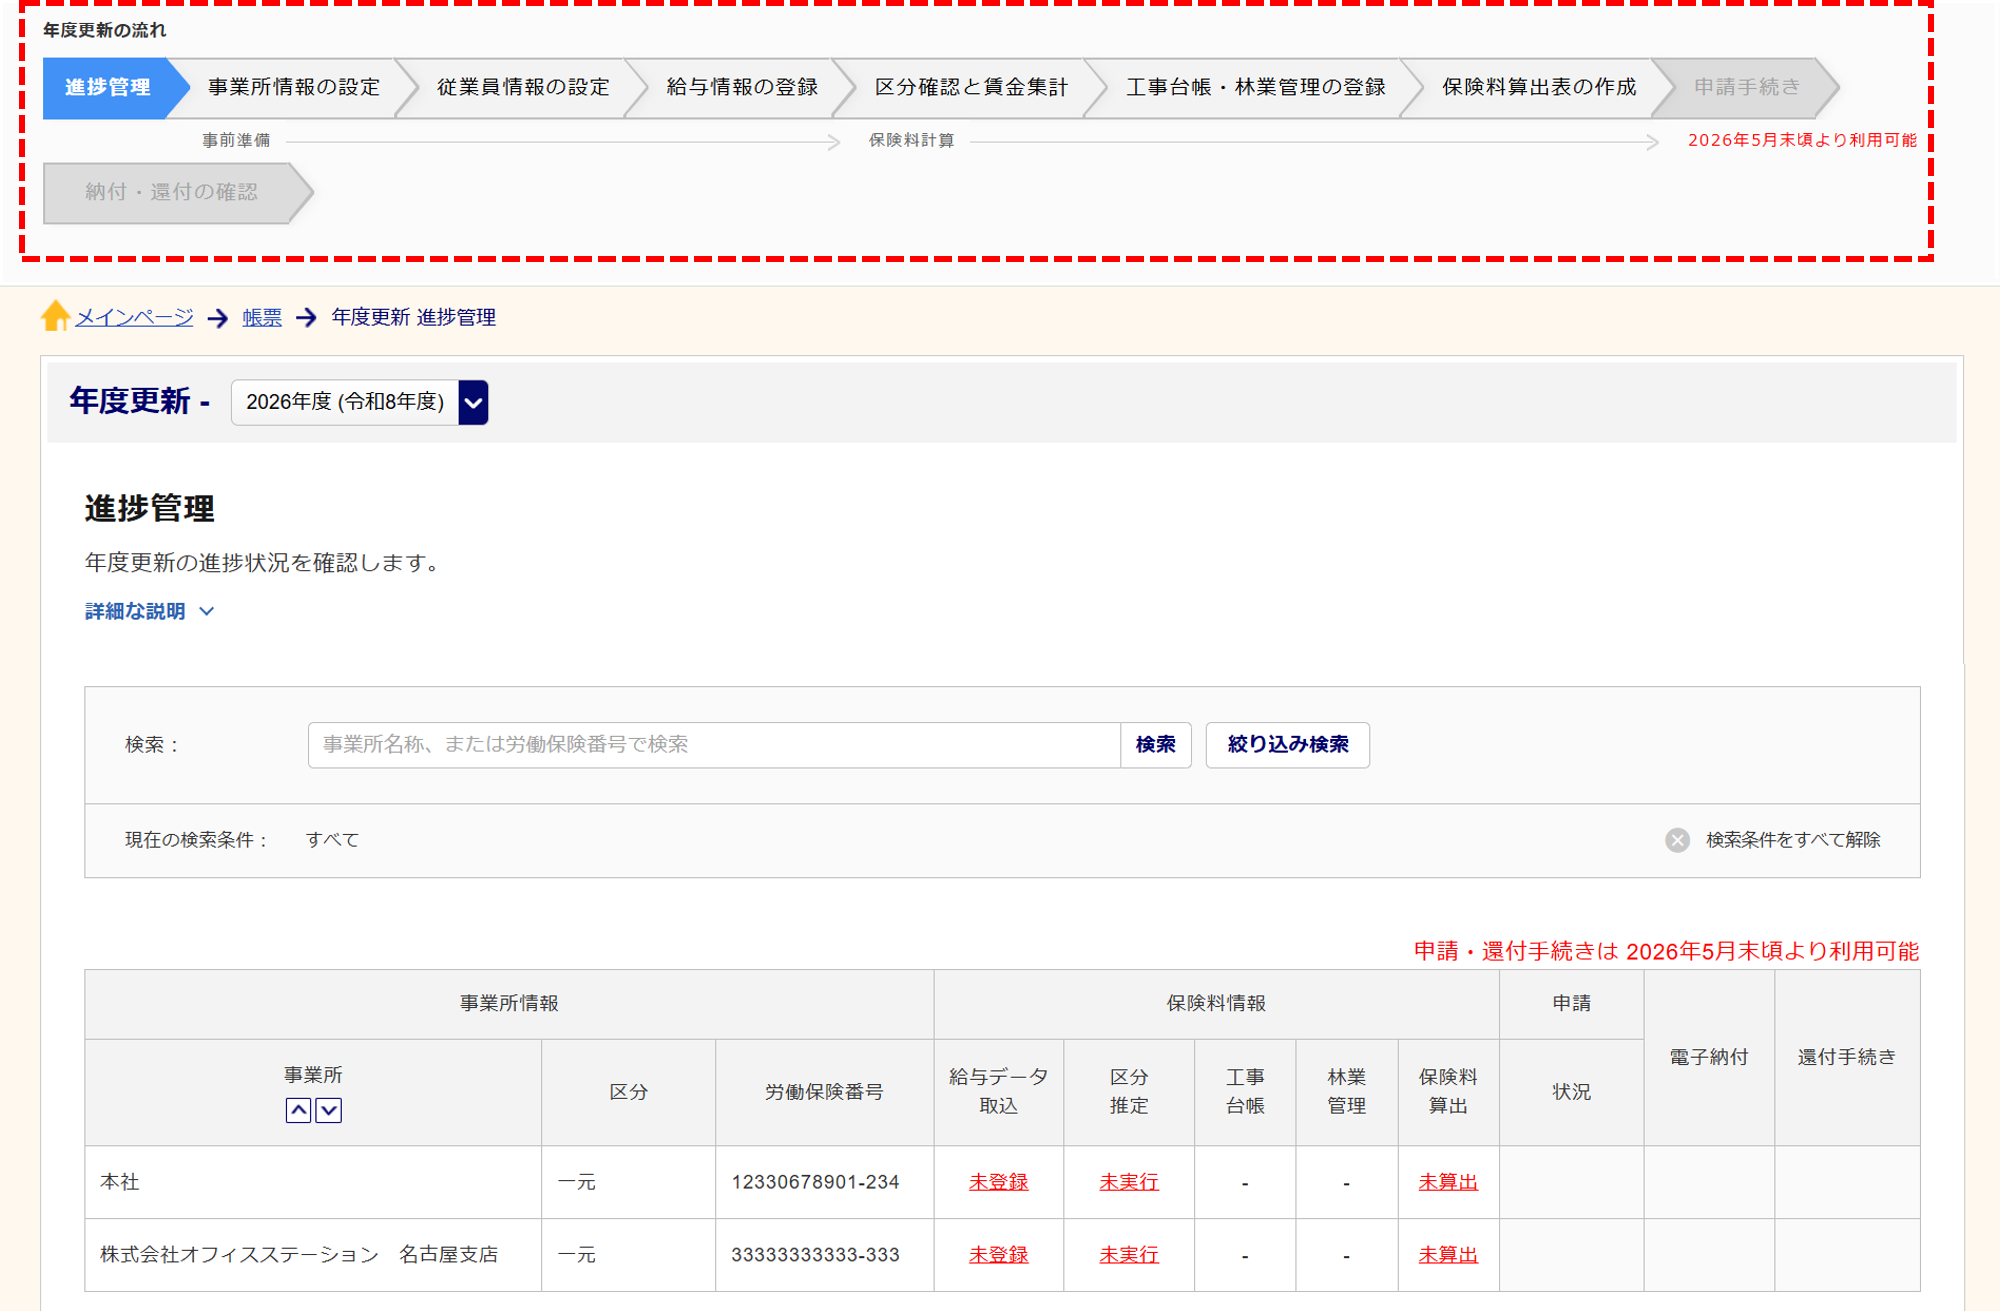The width and height of the screenshot is (2000, 1311).
Task: Sort 事業所 column descending with down arrow
Action: 329,1110
